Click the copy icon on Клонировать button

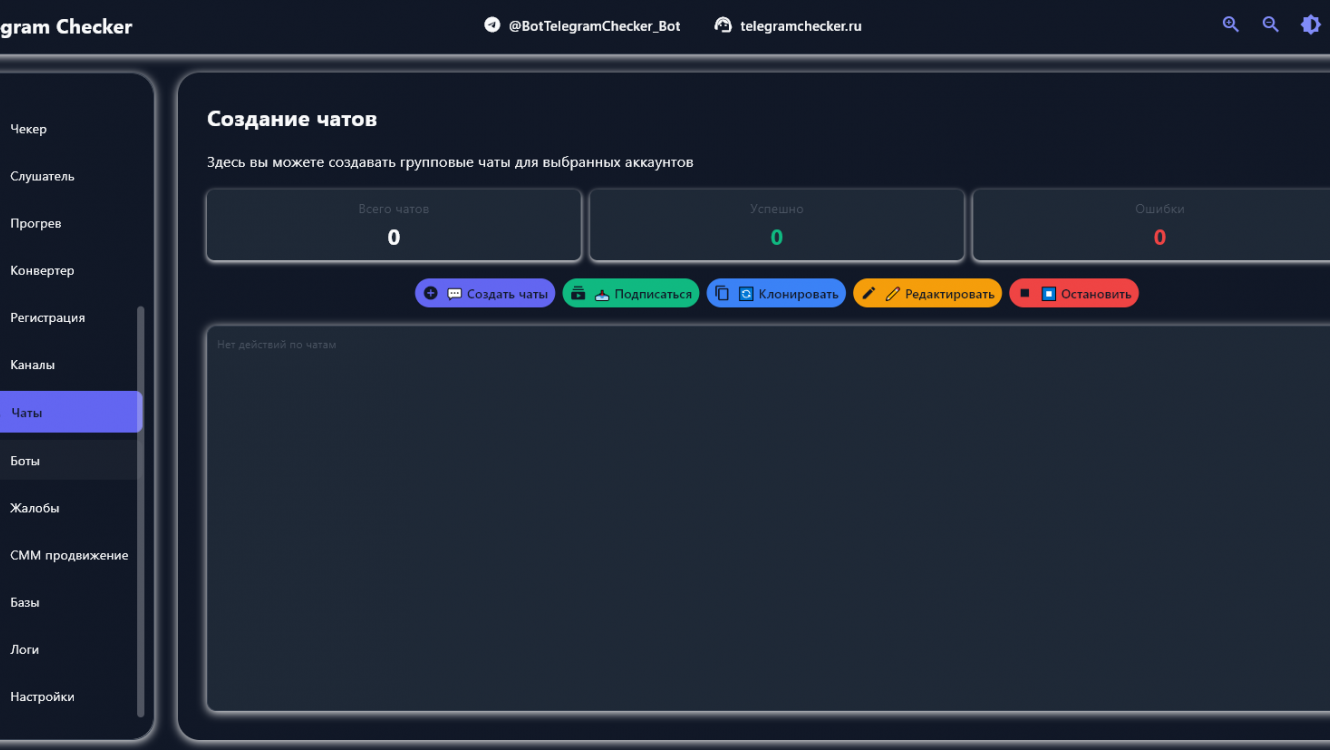pyautogui.click(x=722, y=293)
